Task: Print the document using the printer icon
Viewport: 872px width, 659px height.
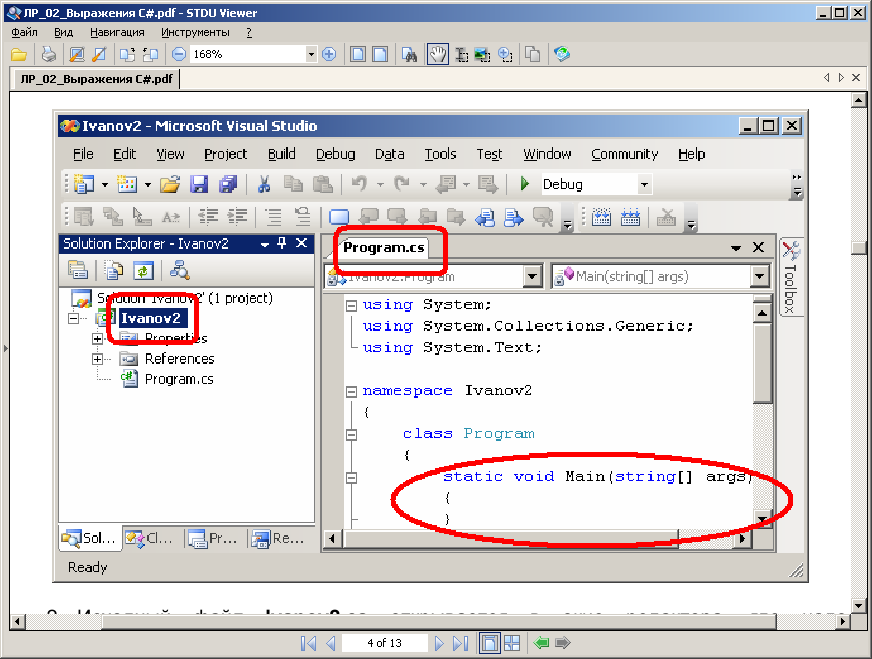Action: [x=49, y=54]
